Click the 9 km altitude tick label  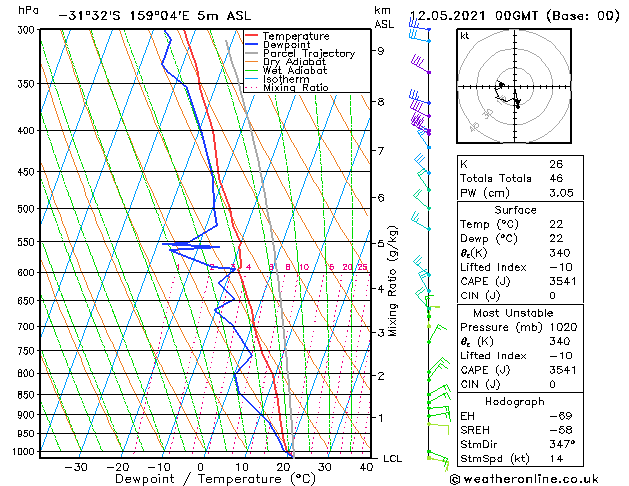pos(380,51)
